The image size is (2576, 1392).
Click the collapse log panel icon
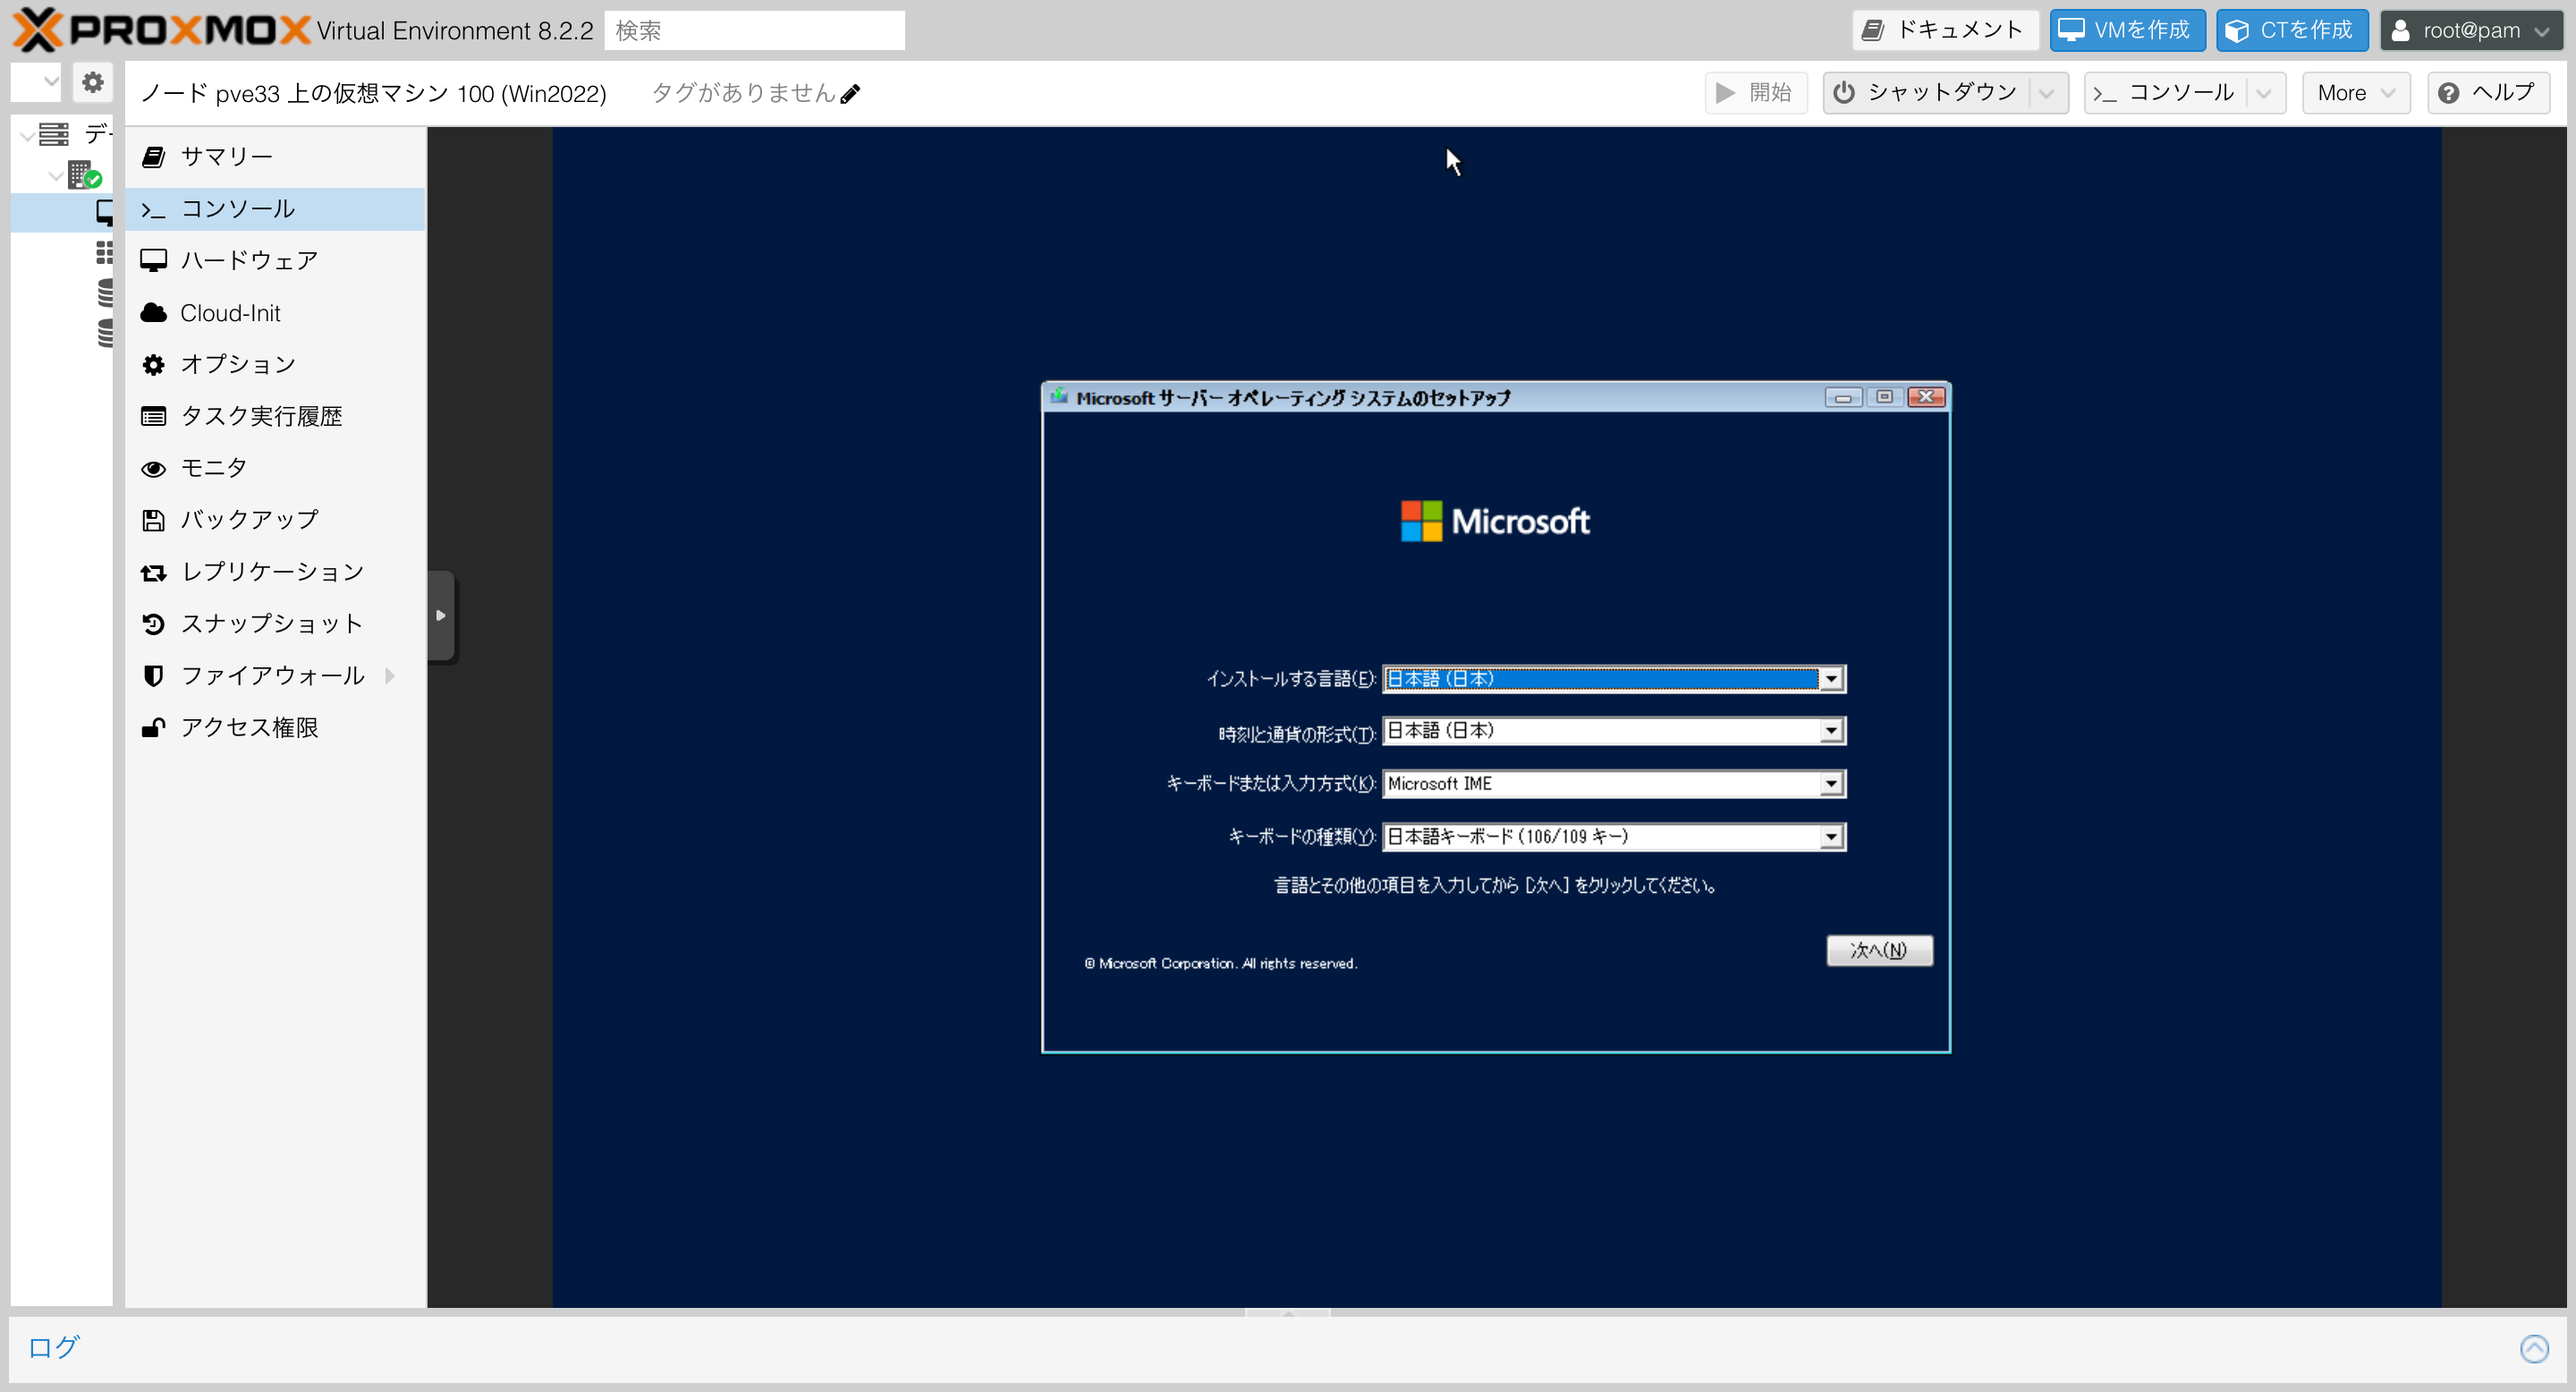tap(2533, 1348)
